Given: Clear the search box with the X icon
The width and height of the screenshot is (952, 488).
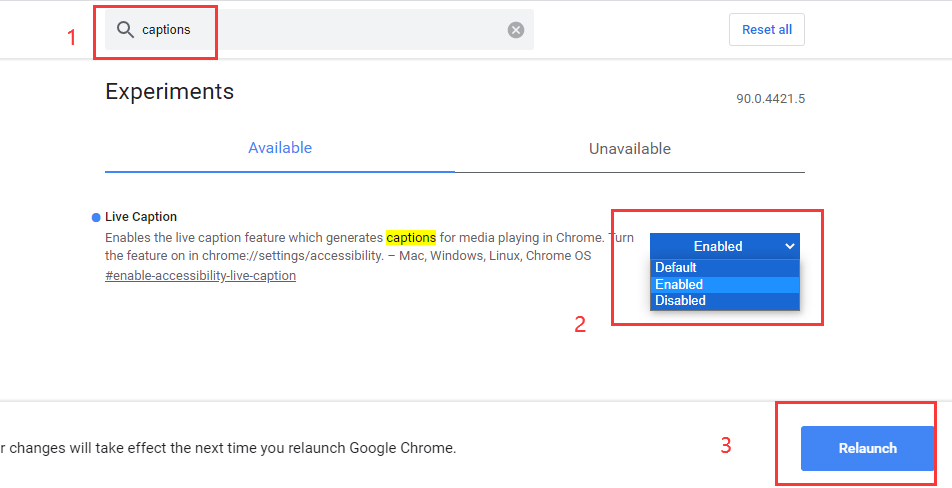Looking at the screenshot, I should click(x=515, y=30).
